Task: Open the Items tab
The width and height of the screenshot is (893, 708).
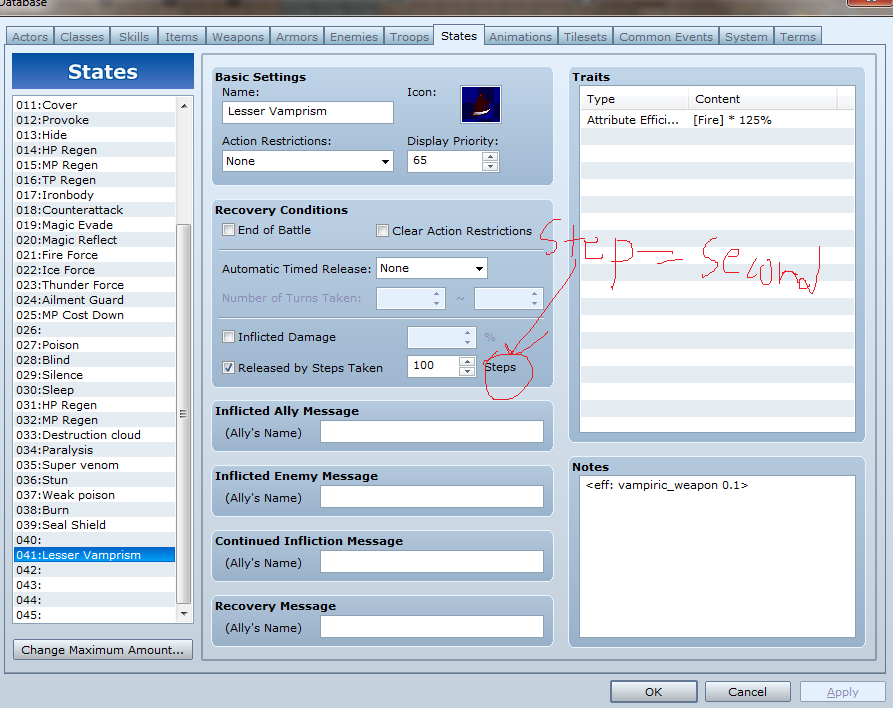Action: click(181, 36)
